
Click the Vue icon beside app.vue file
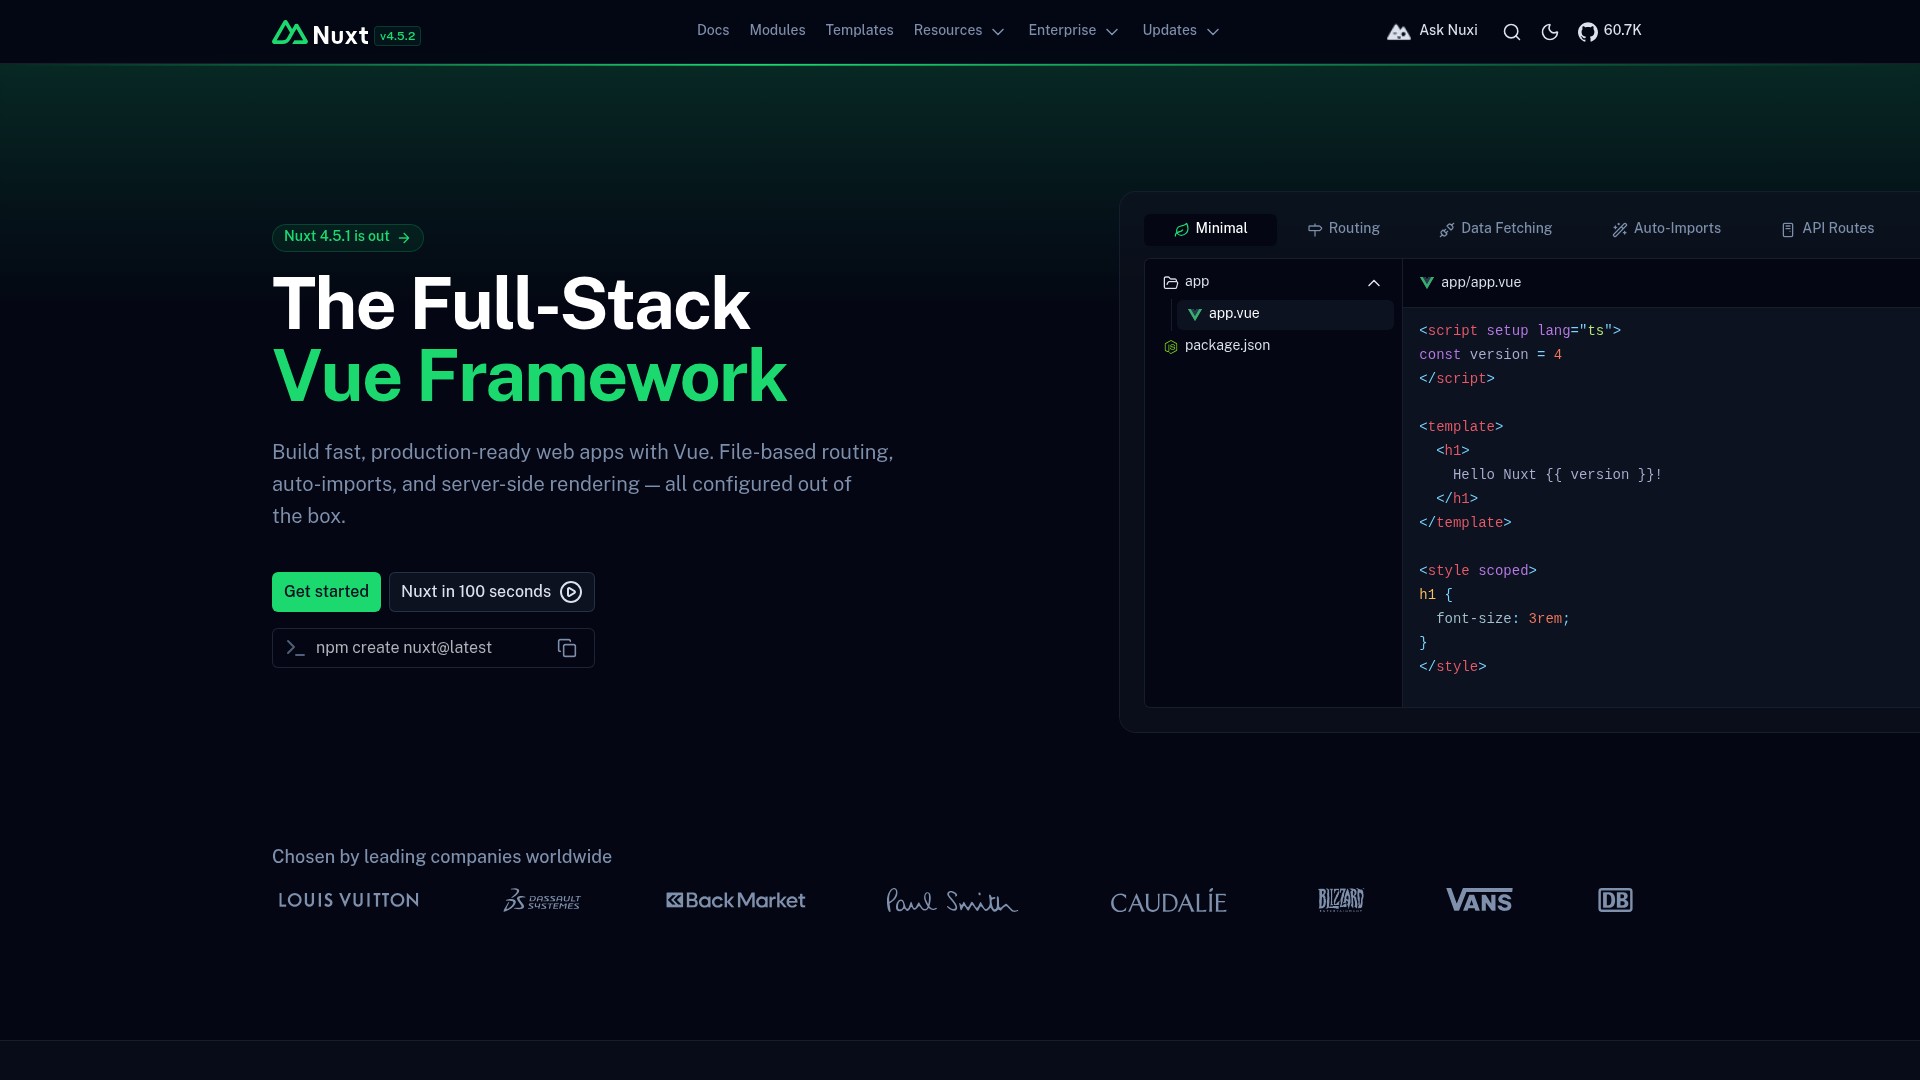pyautogui.click(x=1194, y=314)
